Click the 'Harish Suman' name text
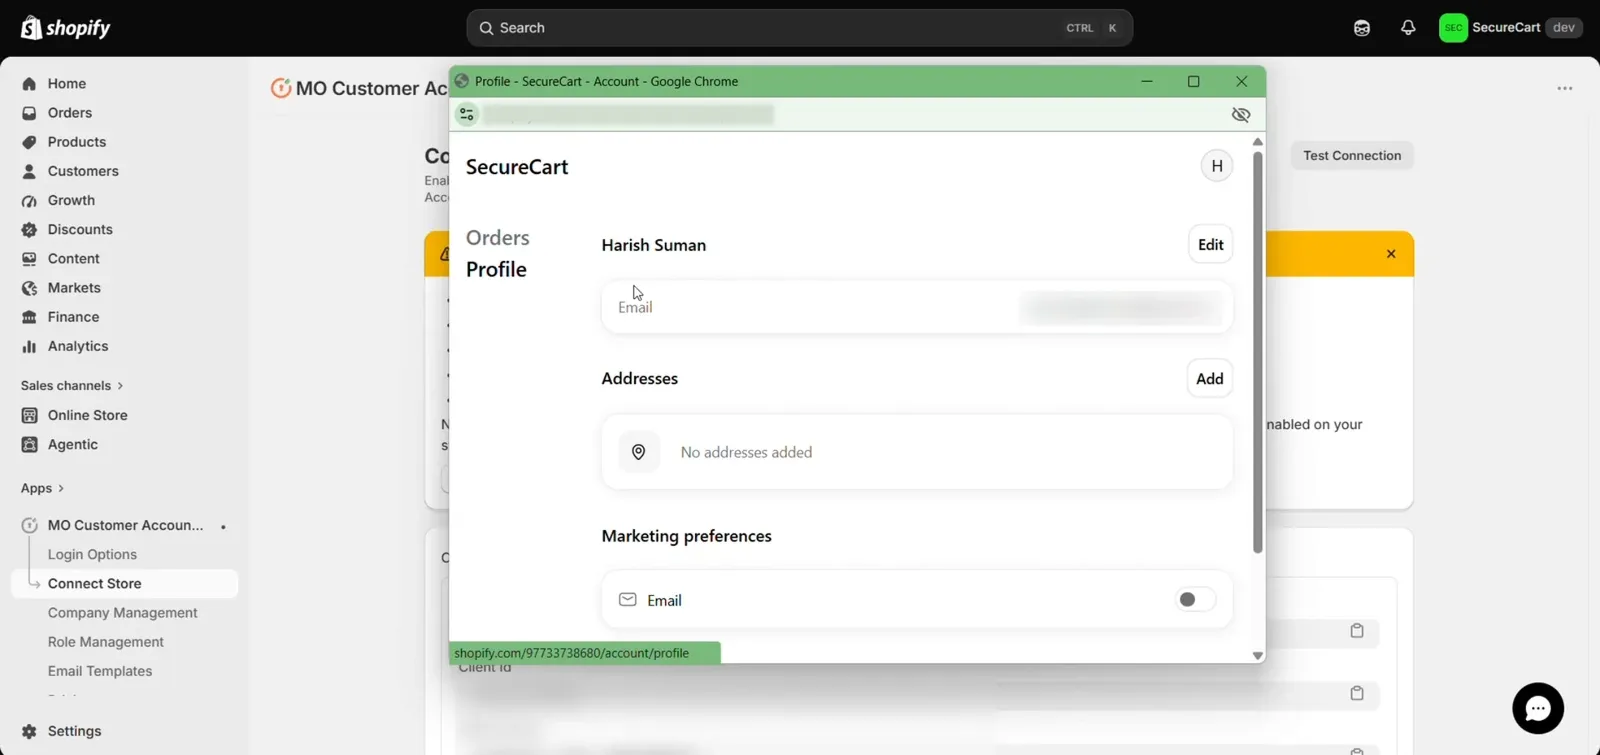Screen dimensions: 1600x755 click(654, 246)
